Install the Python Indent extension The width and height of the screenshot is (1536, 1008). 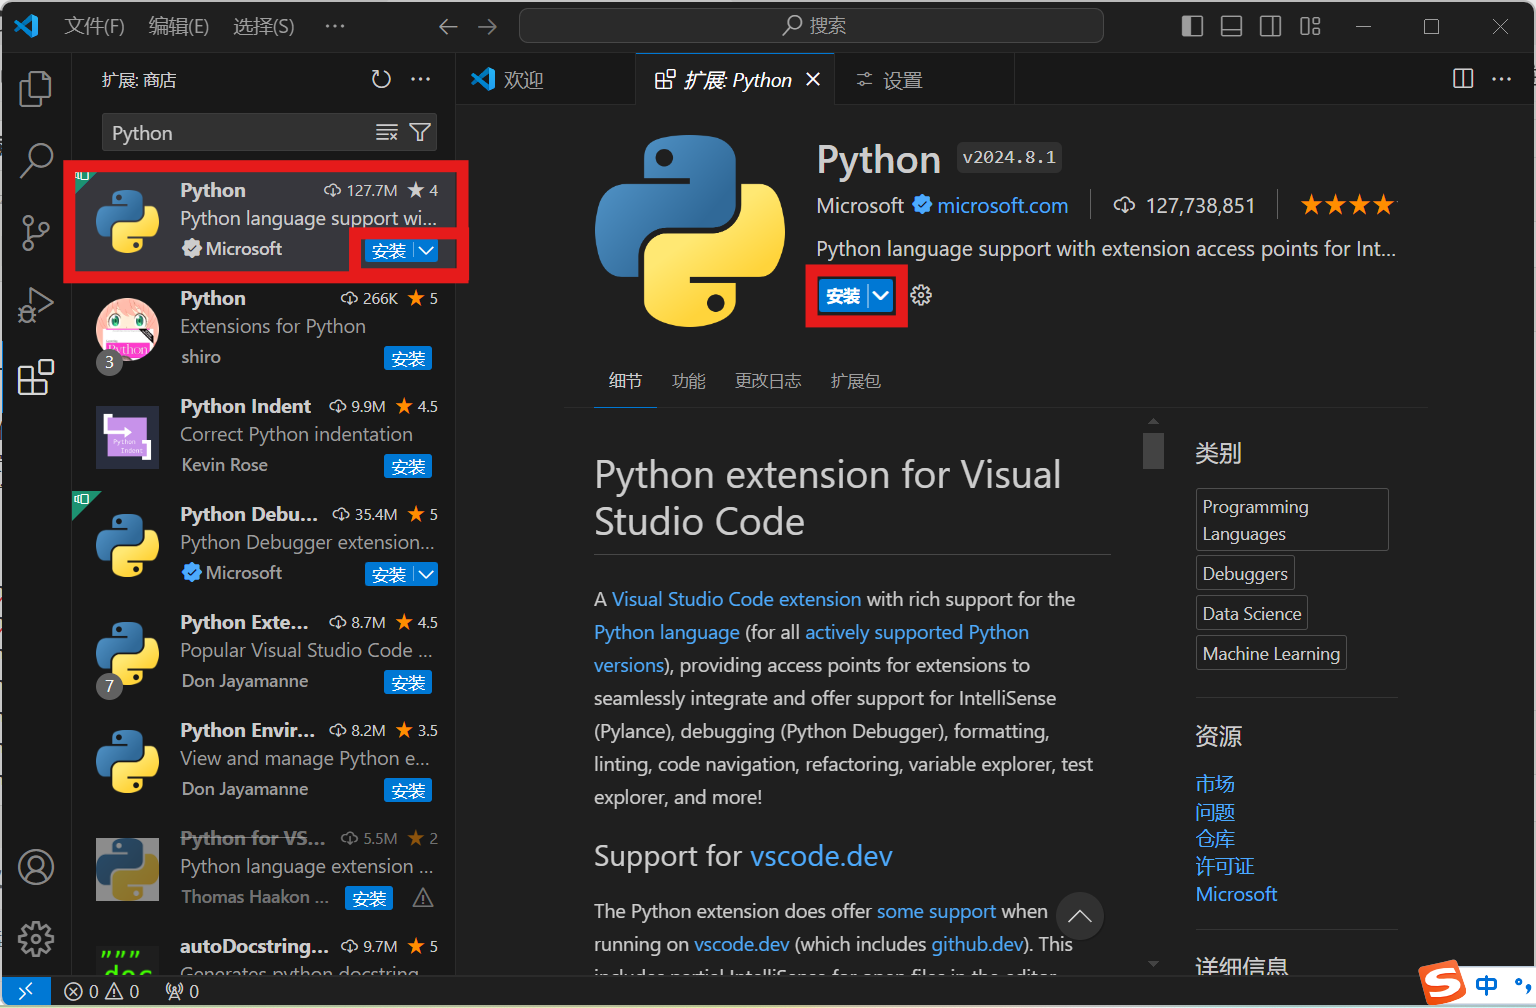coord(408,467)
